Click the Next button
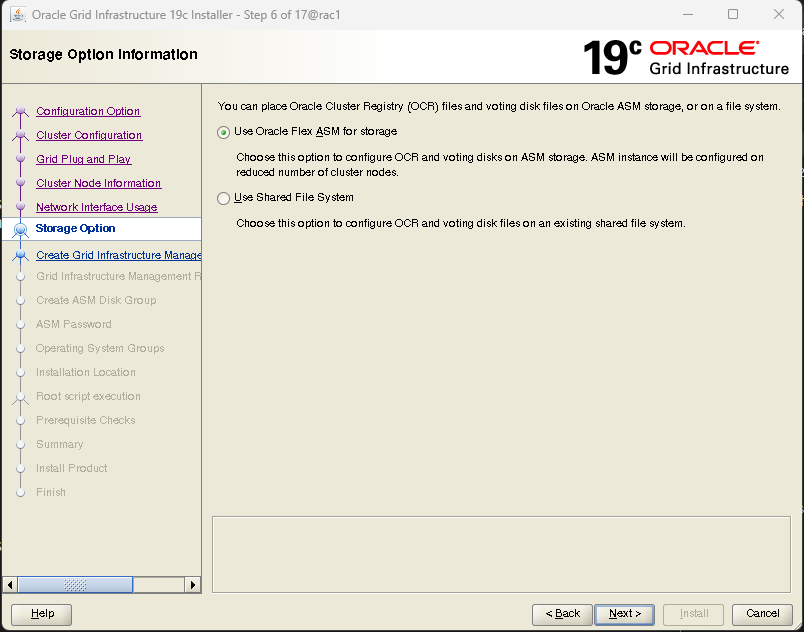This screenshot has width=804, height=632. (x=624, y=614)
